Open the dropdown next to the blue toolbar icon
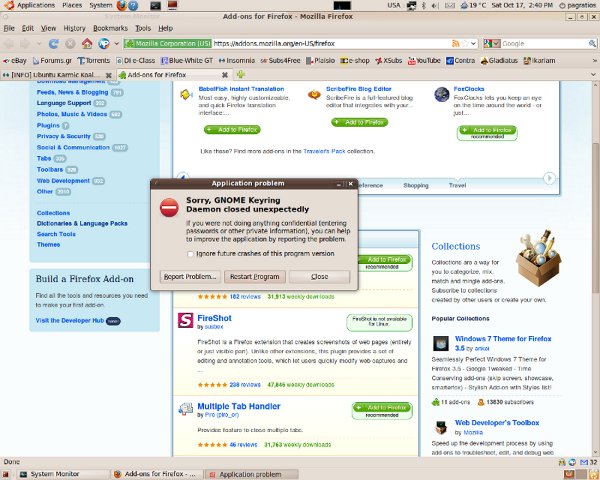 tap(117, 44)
